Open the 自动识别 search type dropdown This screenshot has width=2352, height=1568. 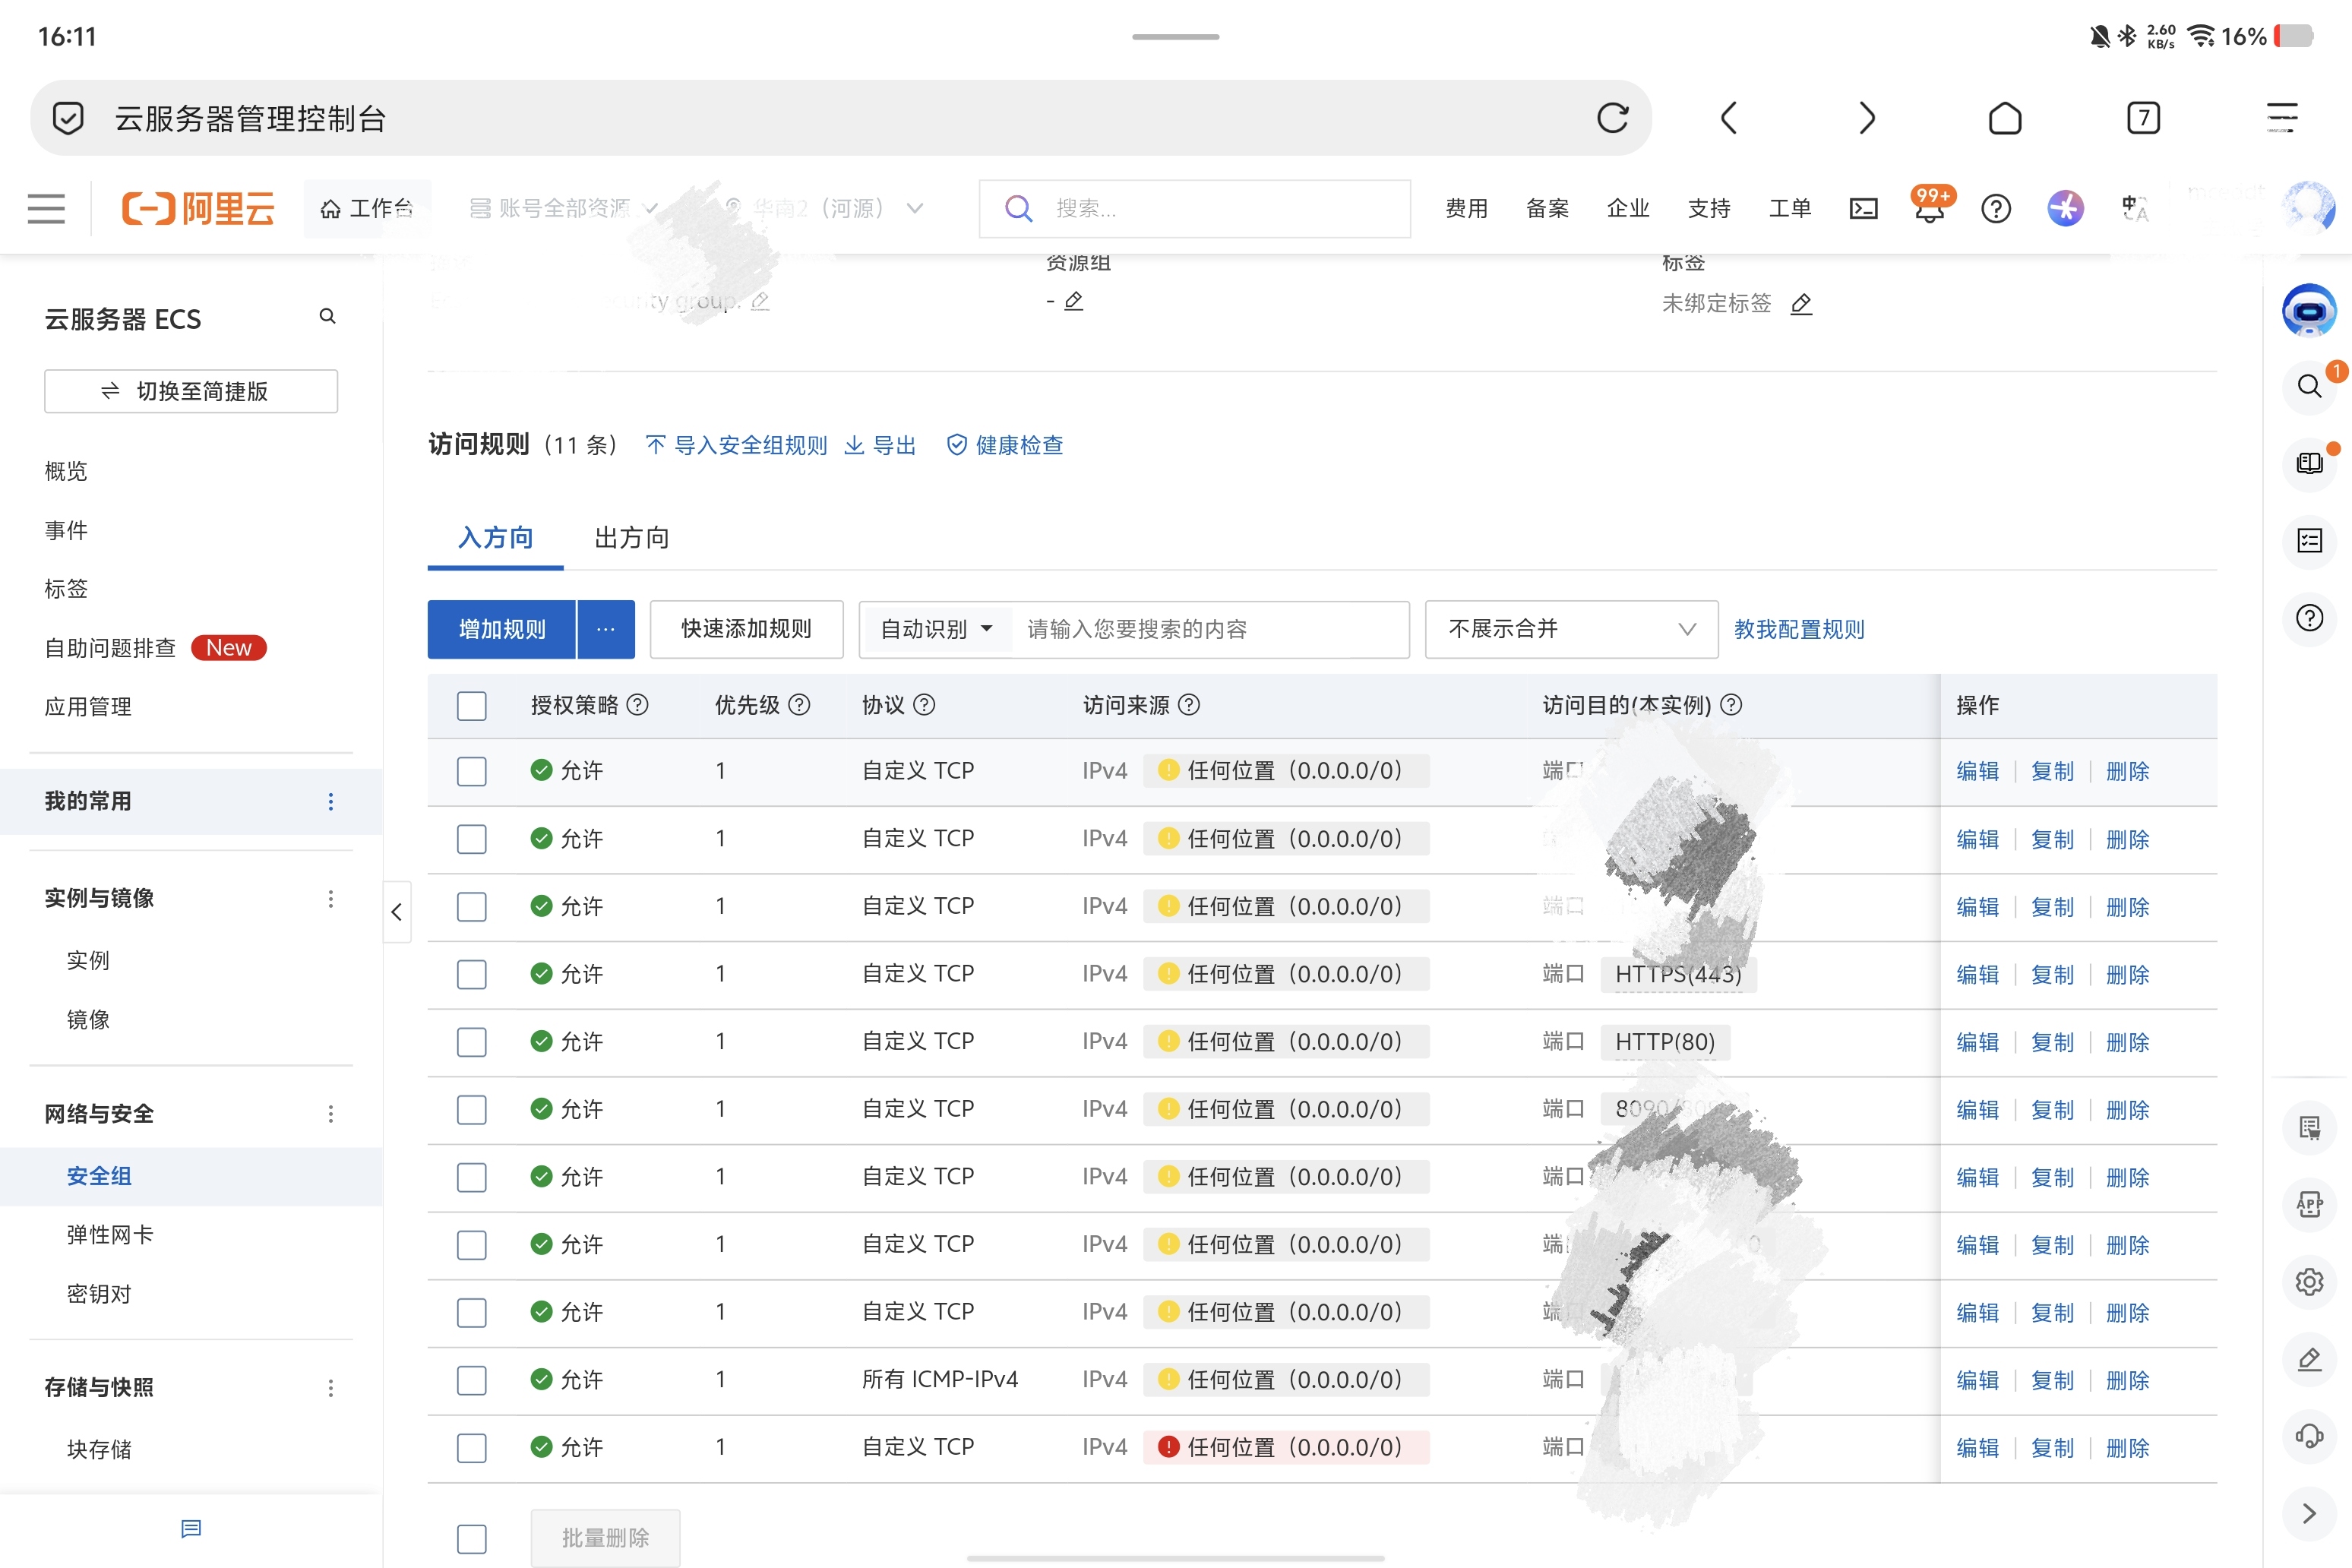936,629
